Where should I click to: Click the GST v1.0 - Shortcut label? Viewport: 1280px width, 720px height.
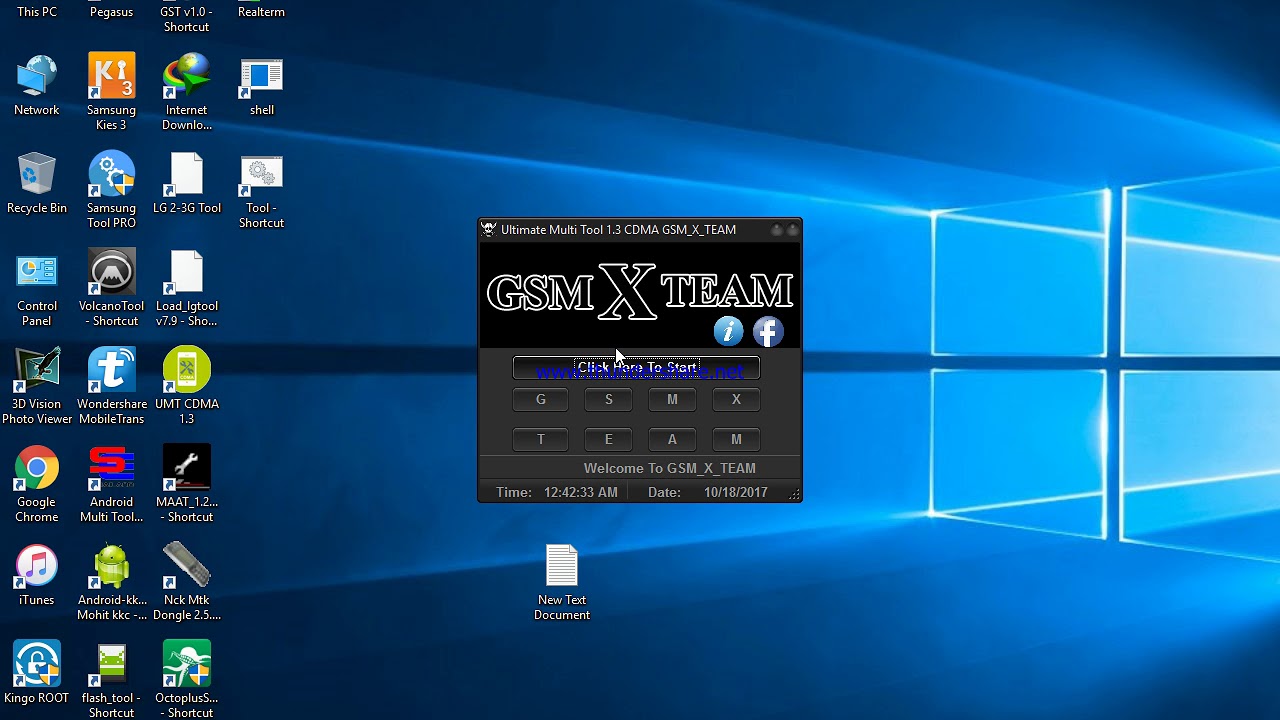click(187, 19)
